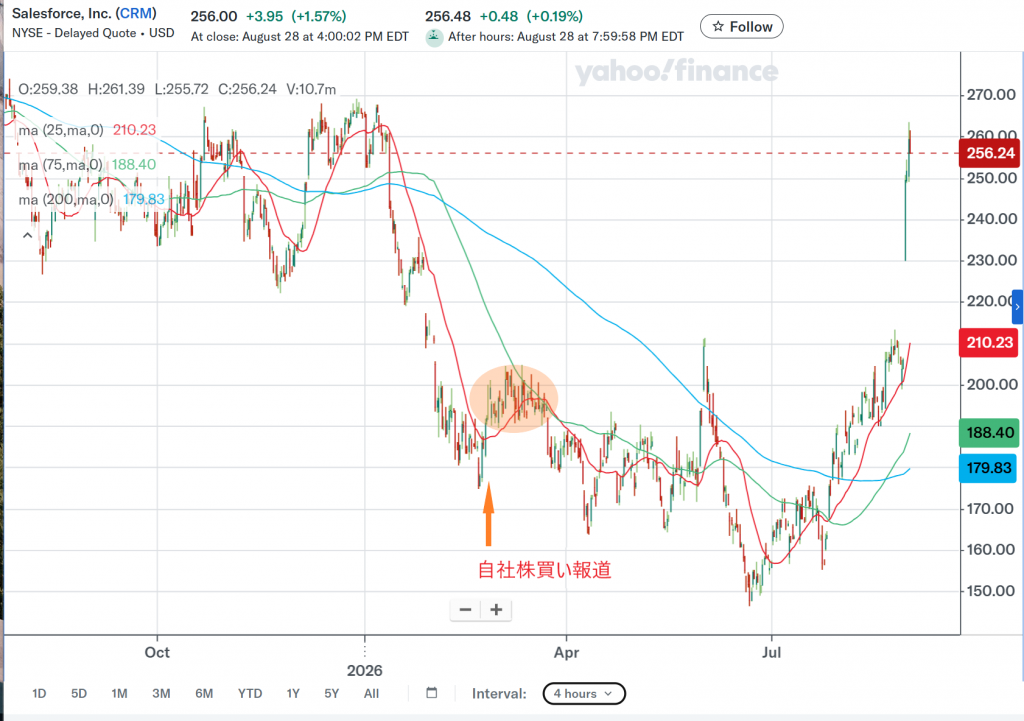The height and width of the screenshot is (721, 1024).
Task: Zoom out chart with minus button
Action: pyautogui.click(x=465, y=610)
